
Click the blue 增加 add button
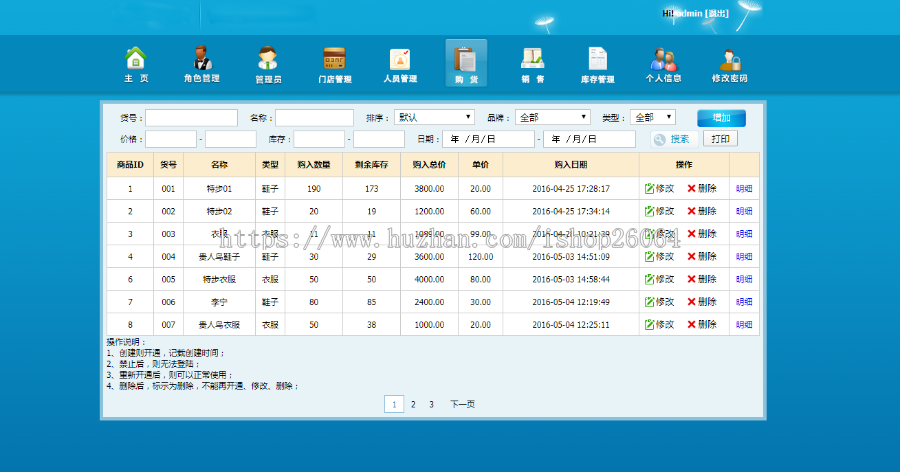[721, 118]
